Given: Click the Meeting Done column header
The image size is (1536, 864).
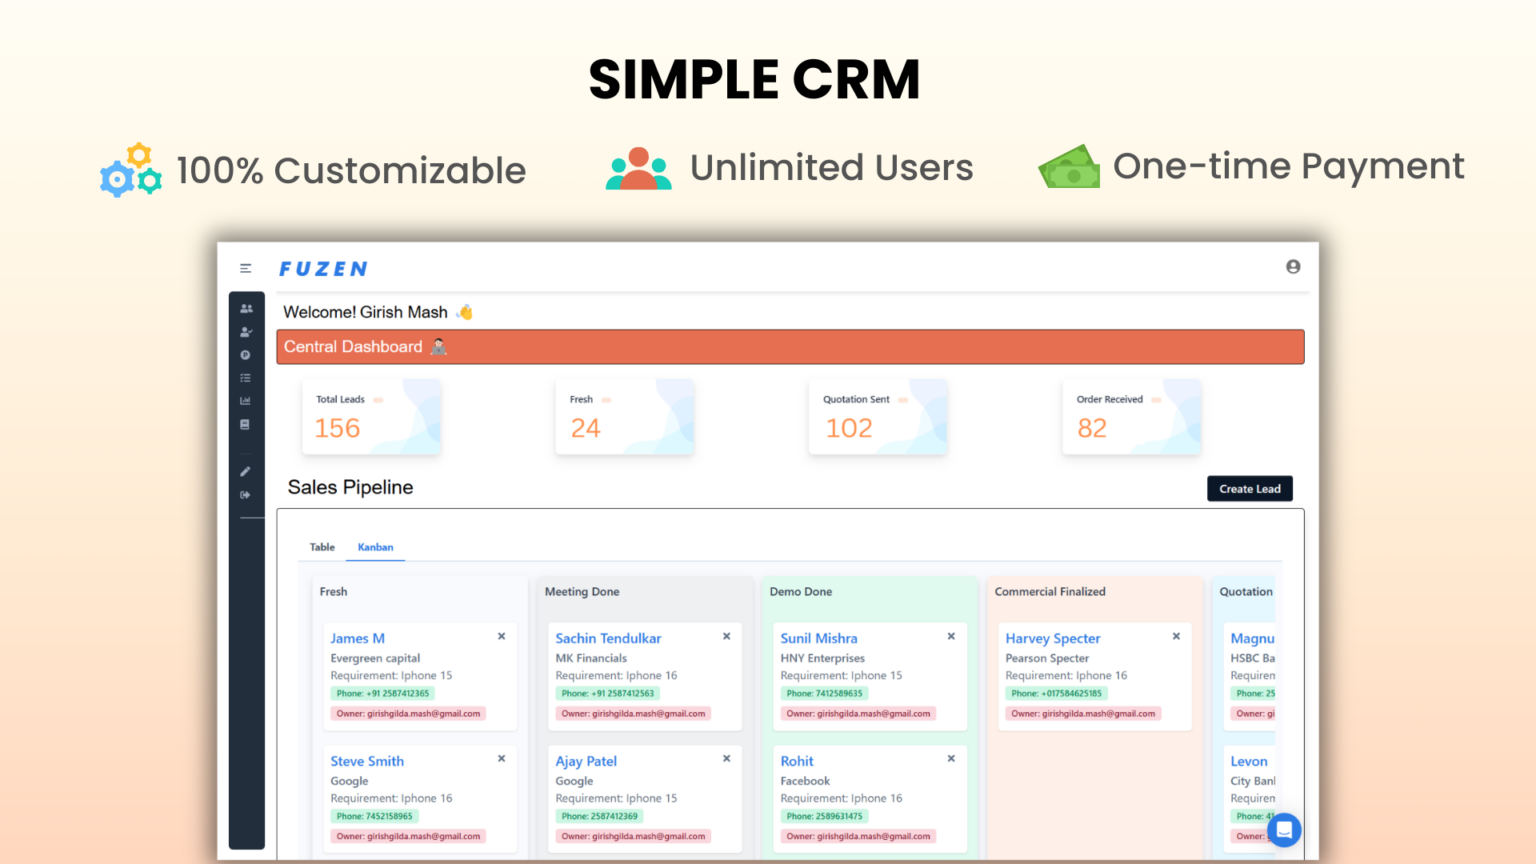Looking at the screenshot, I should point(582,592).
